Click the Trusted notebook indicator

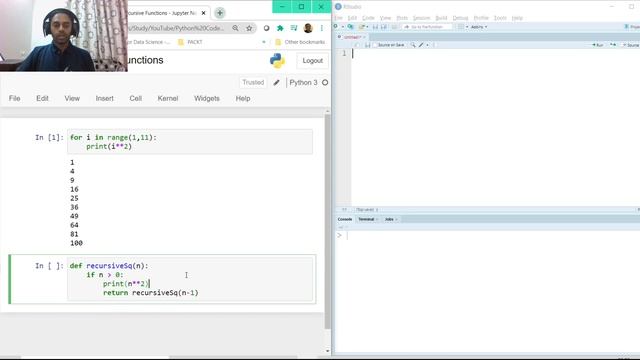(x=253, y=82)
